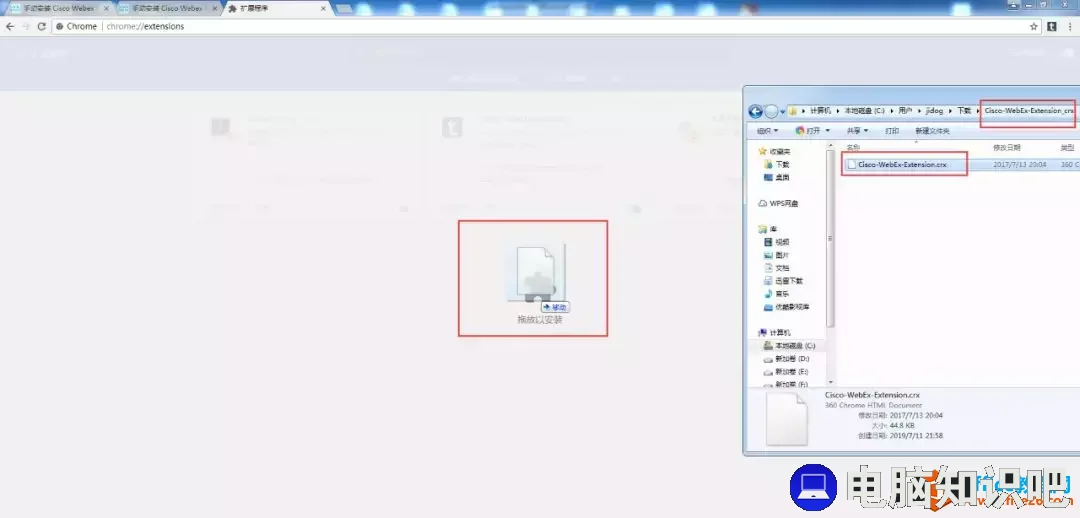The image size is (1080, 518).
Task: Select the 扩展程序 tab
Action: coord(276,8)
